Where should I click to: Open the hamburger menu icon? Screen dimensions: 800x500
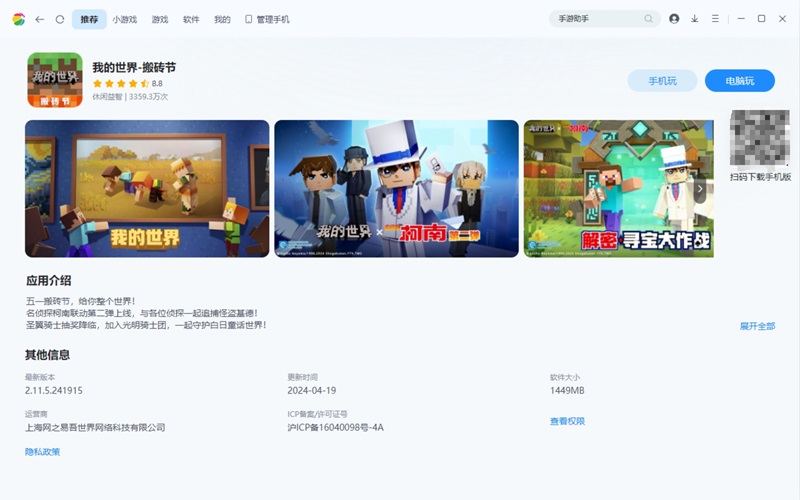[x=714, y=19]
